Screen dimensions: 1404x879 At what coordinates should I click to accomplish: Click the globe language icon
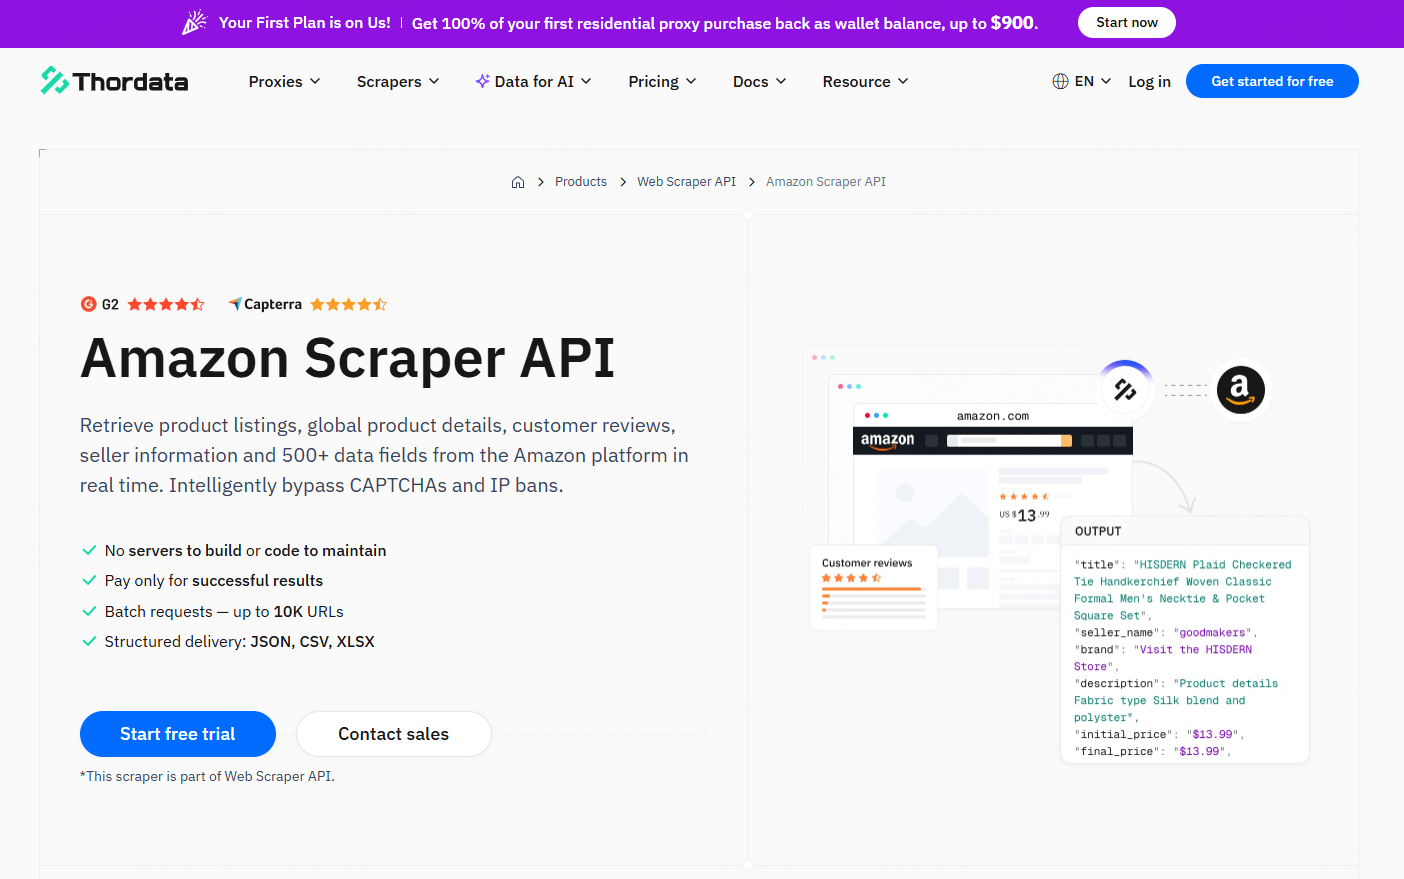click(x=1060, y=81)
